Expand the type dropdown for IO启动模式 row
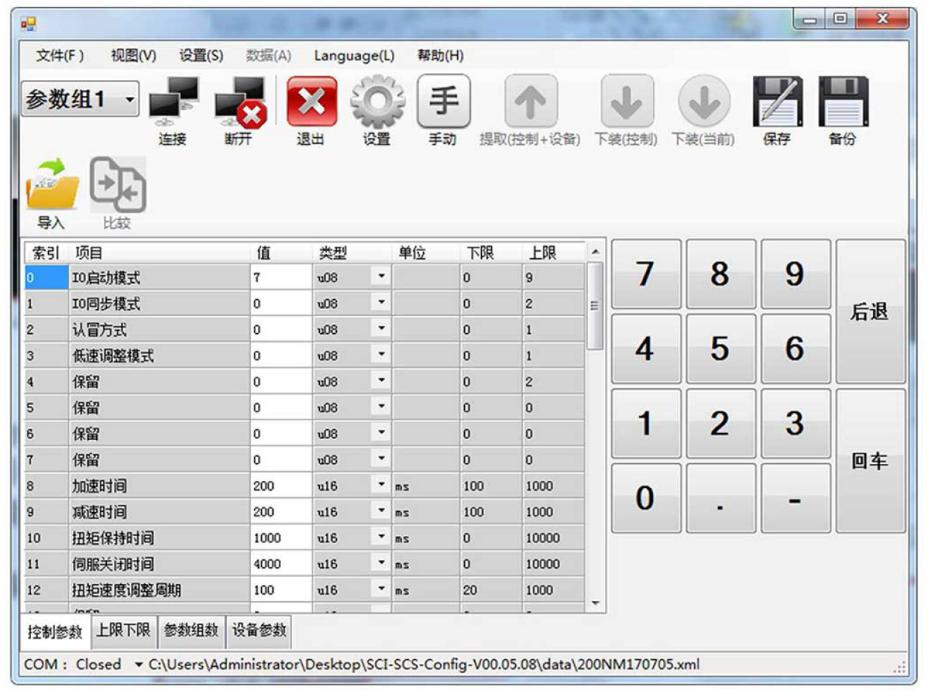 [x=381, y=277]
